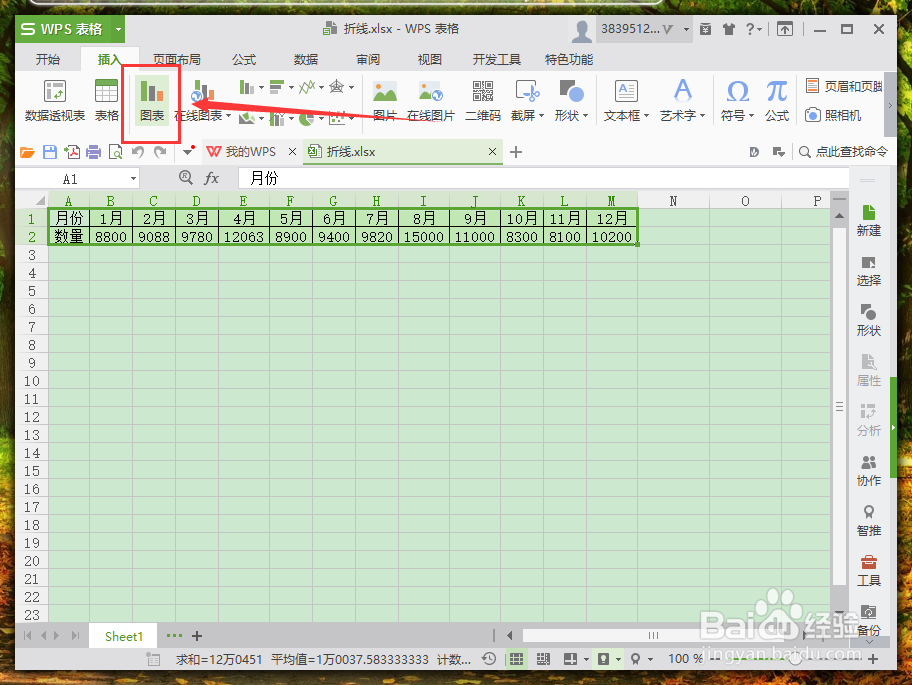
Task: Switch to the 页面布局 ribbon tab
Action: 177,59
